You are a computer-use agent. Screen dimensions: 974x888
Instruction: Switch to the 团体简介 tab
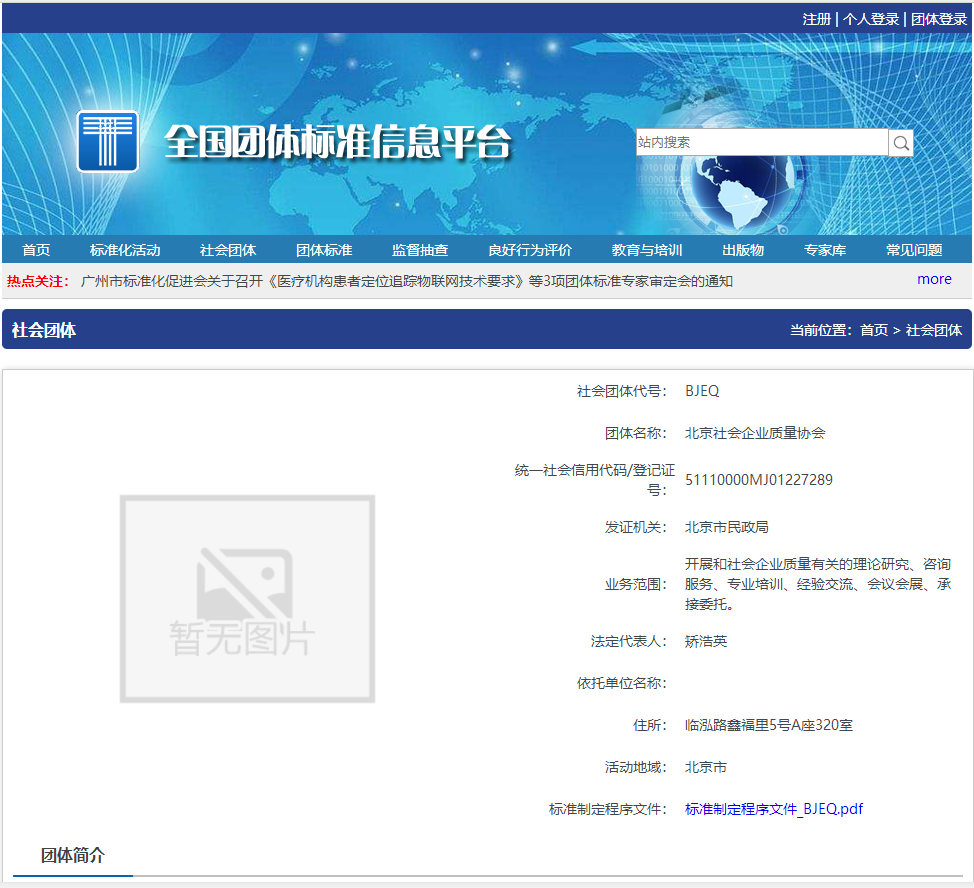73,856
